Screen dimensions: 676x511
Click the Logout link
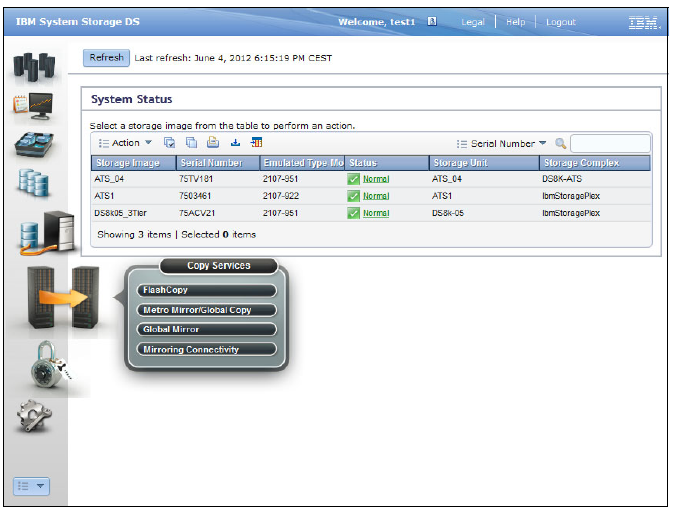pyautogui.click(x=561, y=22)
